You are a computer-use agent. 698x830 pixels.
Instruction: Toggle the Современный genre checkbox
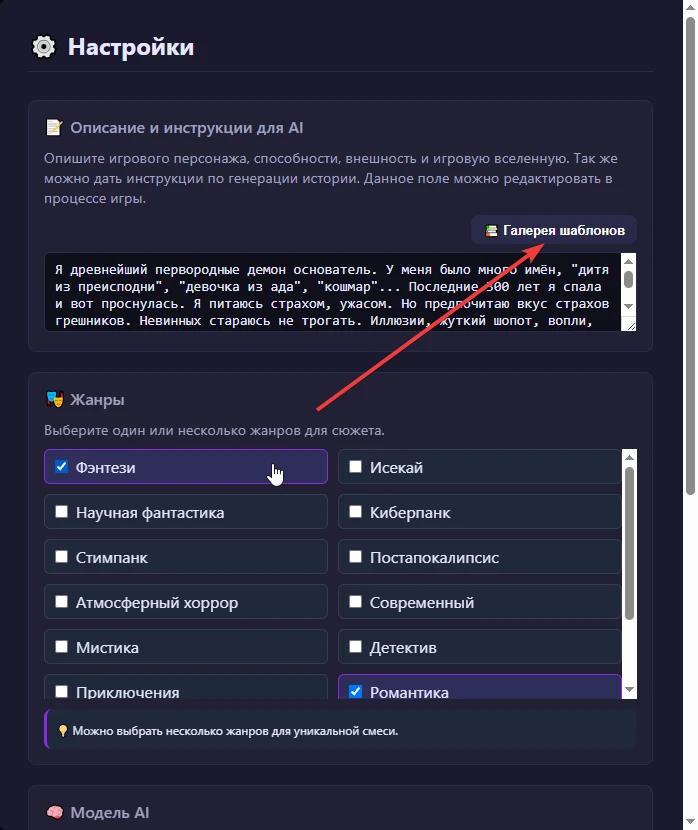tap(356, 601)
